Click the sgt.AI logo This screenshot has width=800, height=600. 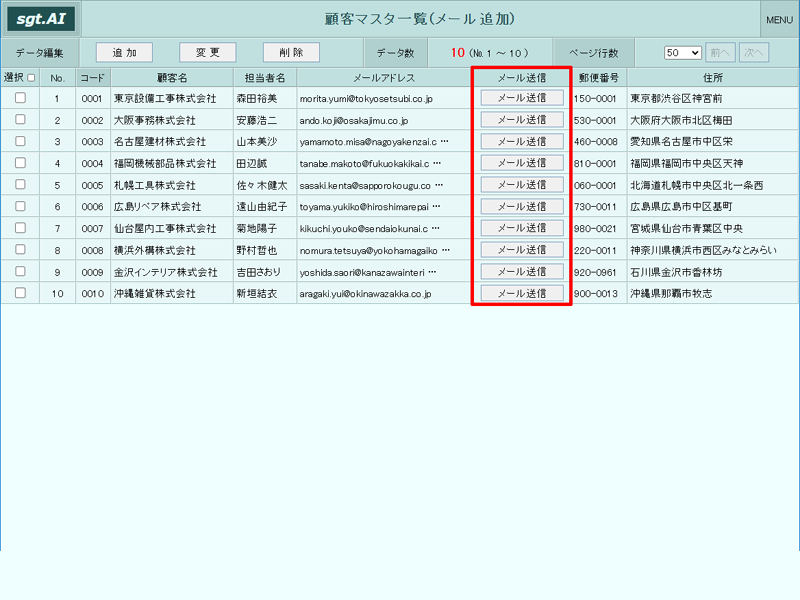[41, 19]
